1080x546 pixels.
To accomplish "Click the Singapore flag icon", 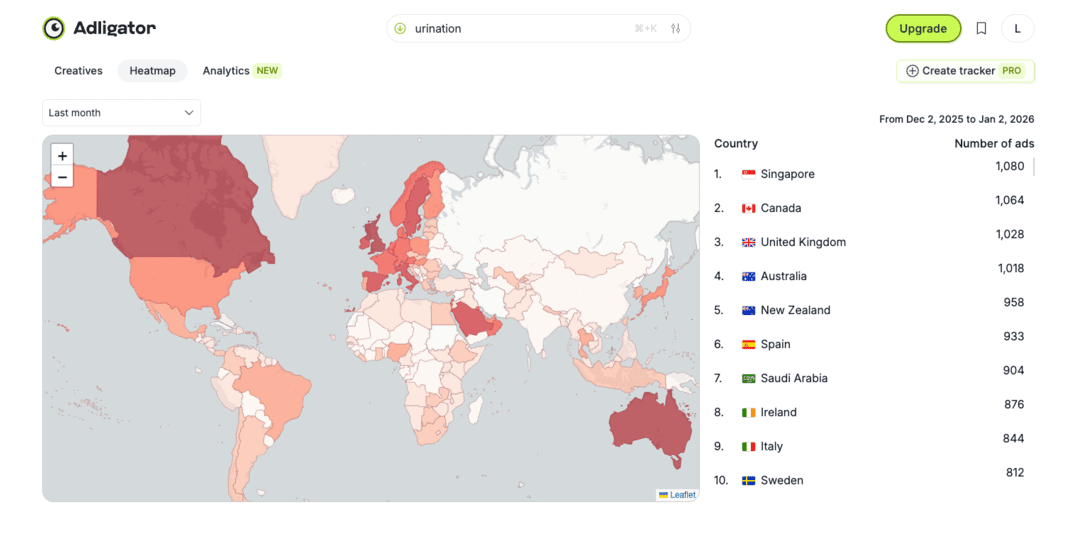I will point(748,174).
